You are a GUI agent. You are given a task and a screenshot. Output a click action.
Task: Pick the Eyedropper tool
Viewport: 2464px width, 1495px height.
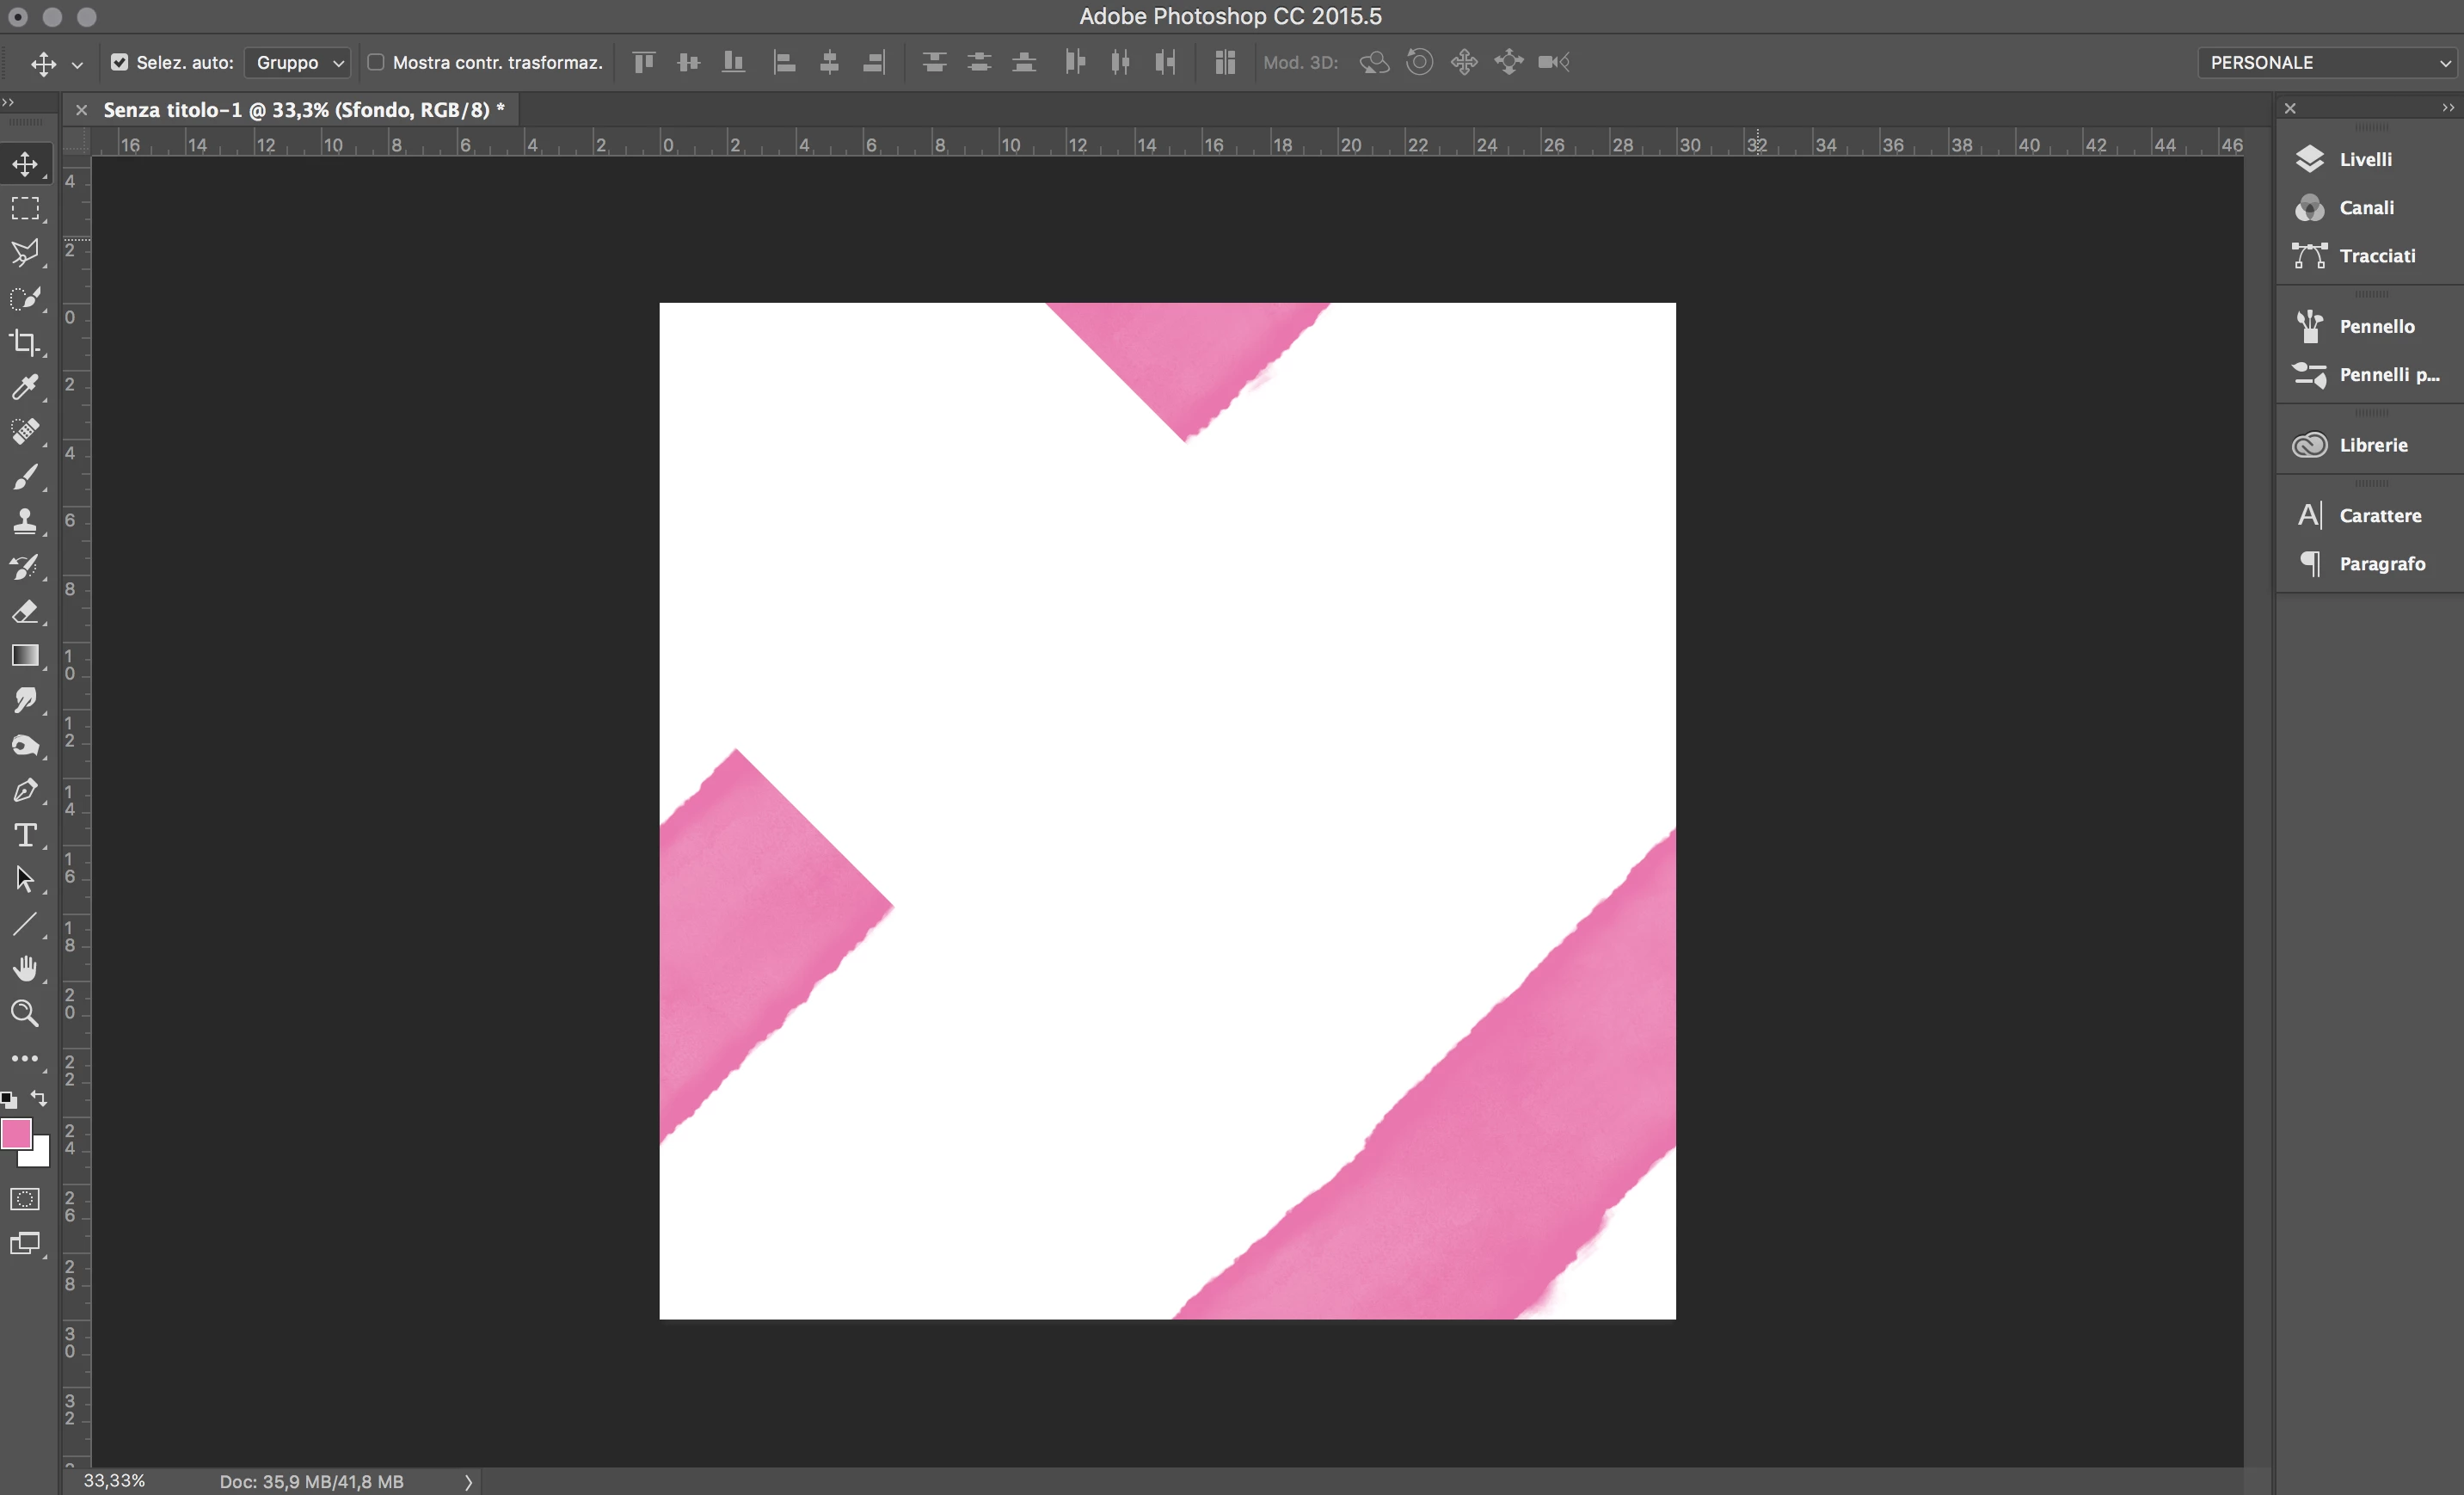pos(25,387)
